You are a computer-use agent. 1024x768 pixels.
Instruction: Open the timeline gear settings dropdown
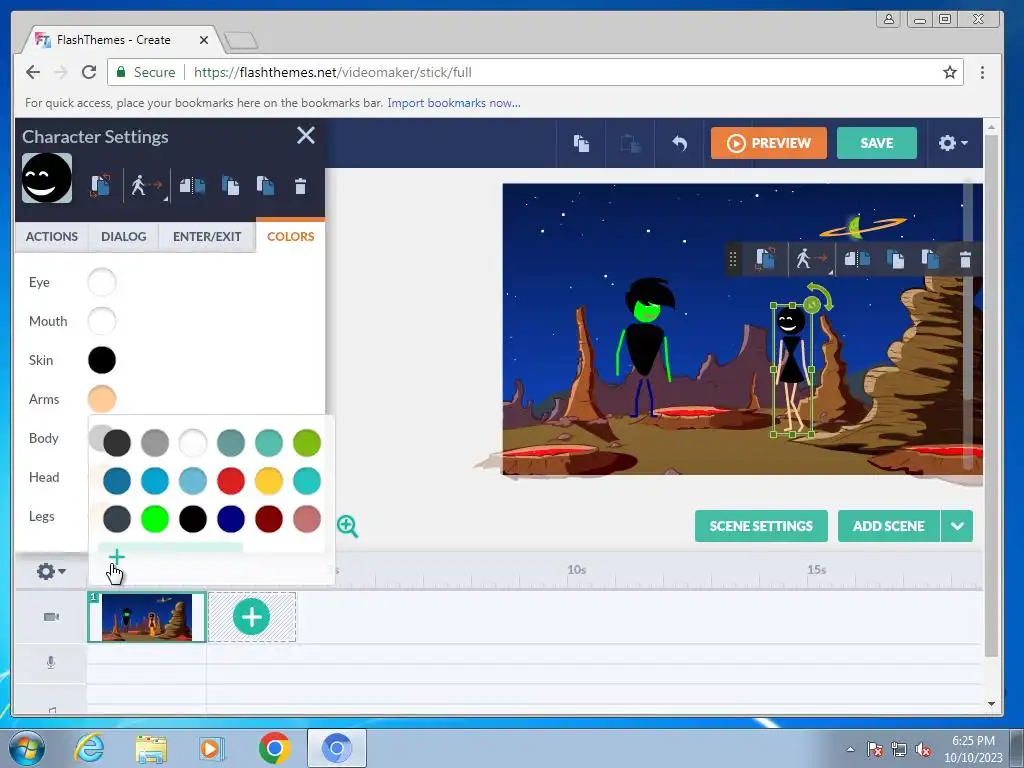coord(51,571)
